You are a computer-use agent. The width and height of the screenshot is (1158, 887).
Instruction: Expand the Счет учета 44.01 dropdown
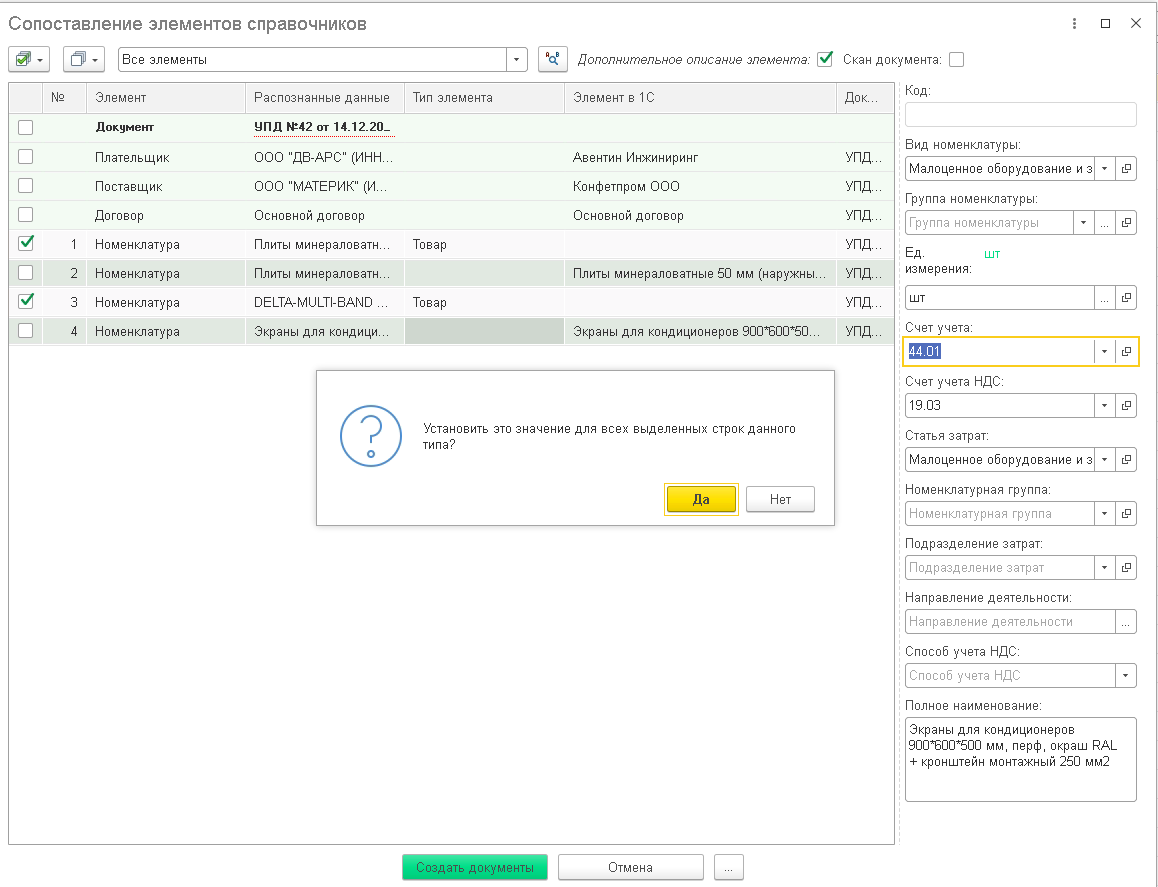click(1104, 352)
